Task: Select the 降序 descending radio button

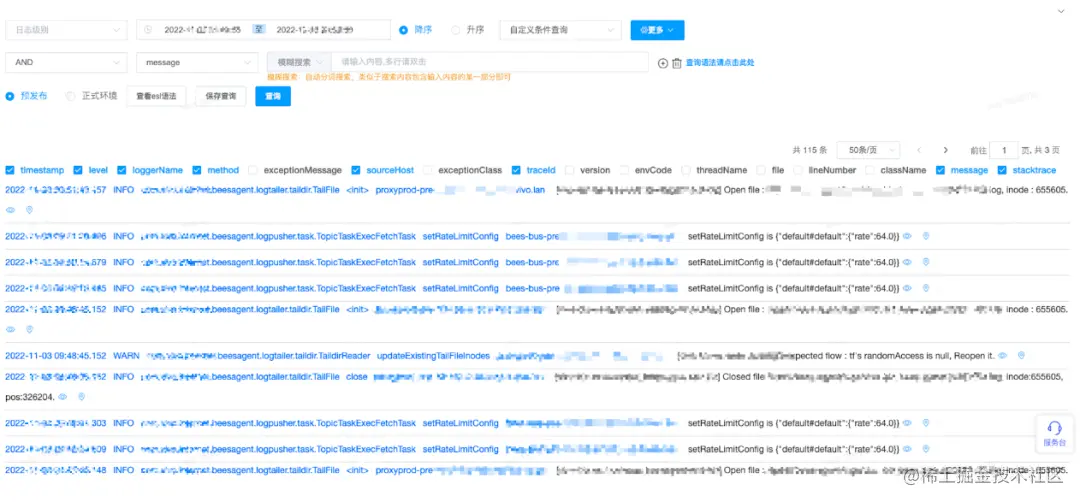Action: click(404, 30)
